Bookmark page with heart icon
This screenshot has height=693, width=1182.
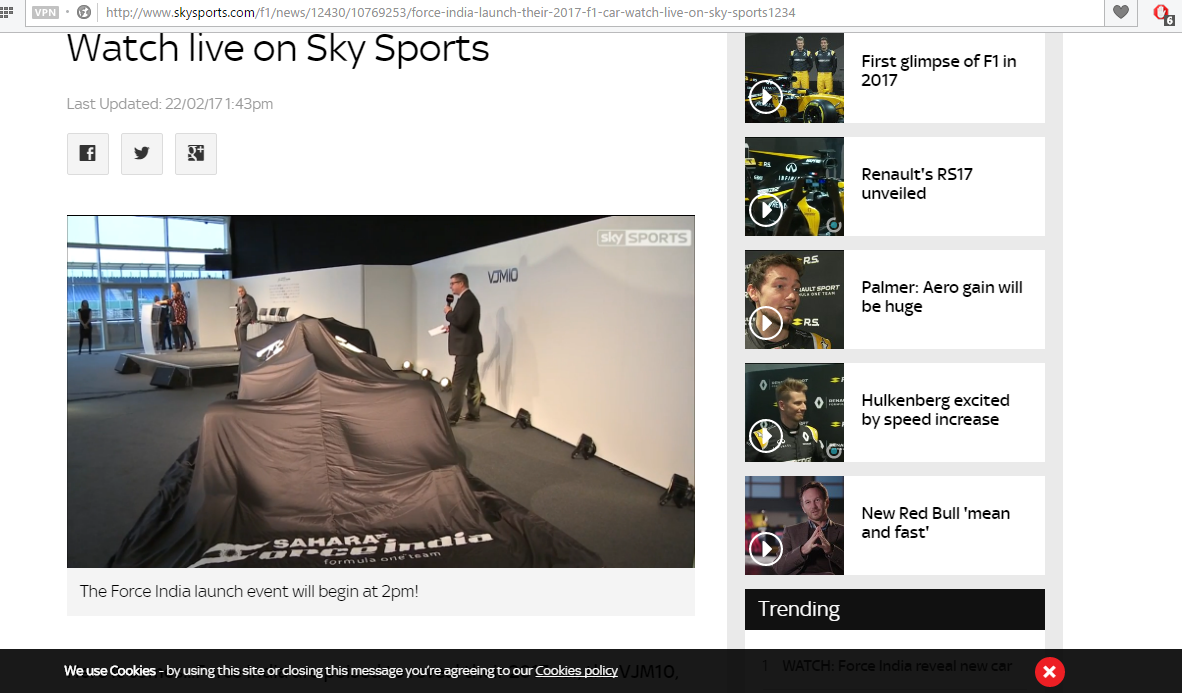(1121, 12)
